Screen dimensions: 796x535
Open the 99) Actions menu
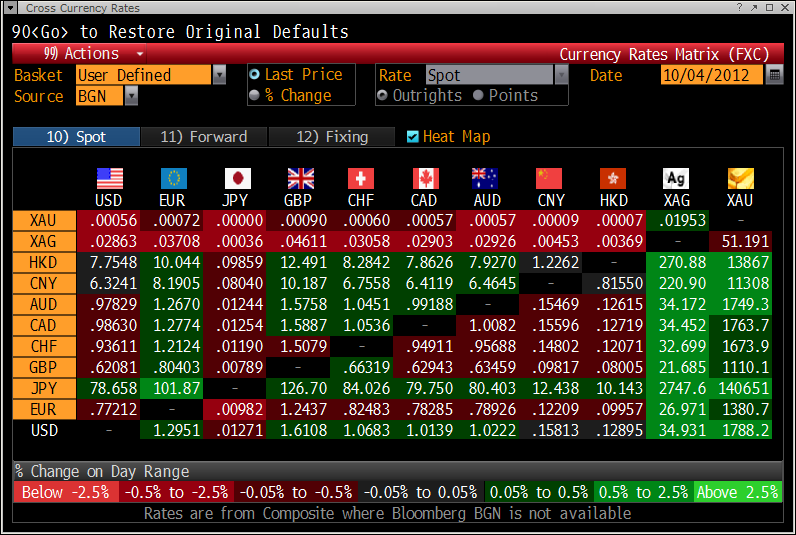pos(92,54)
